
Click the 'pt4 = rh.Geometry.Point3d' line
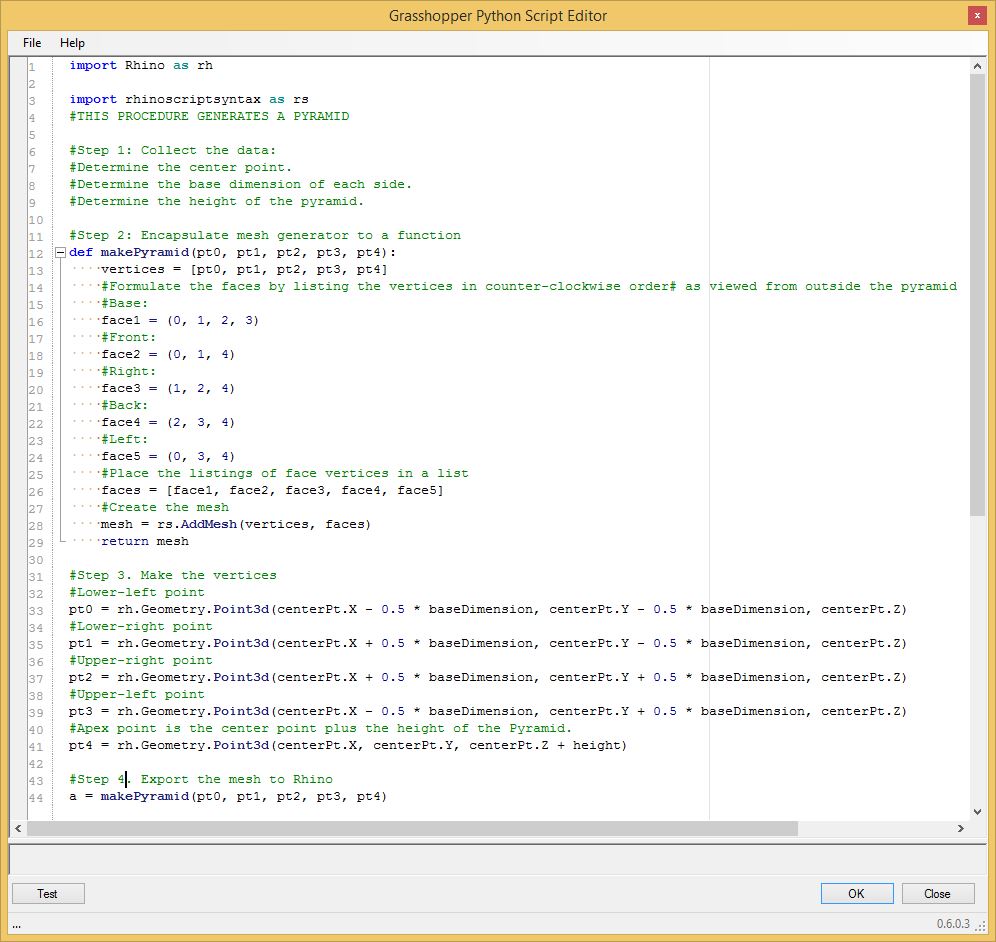[x=348, y=746]
